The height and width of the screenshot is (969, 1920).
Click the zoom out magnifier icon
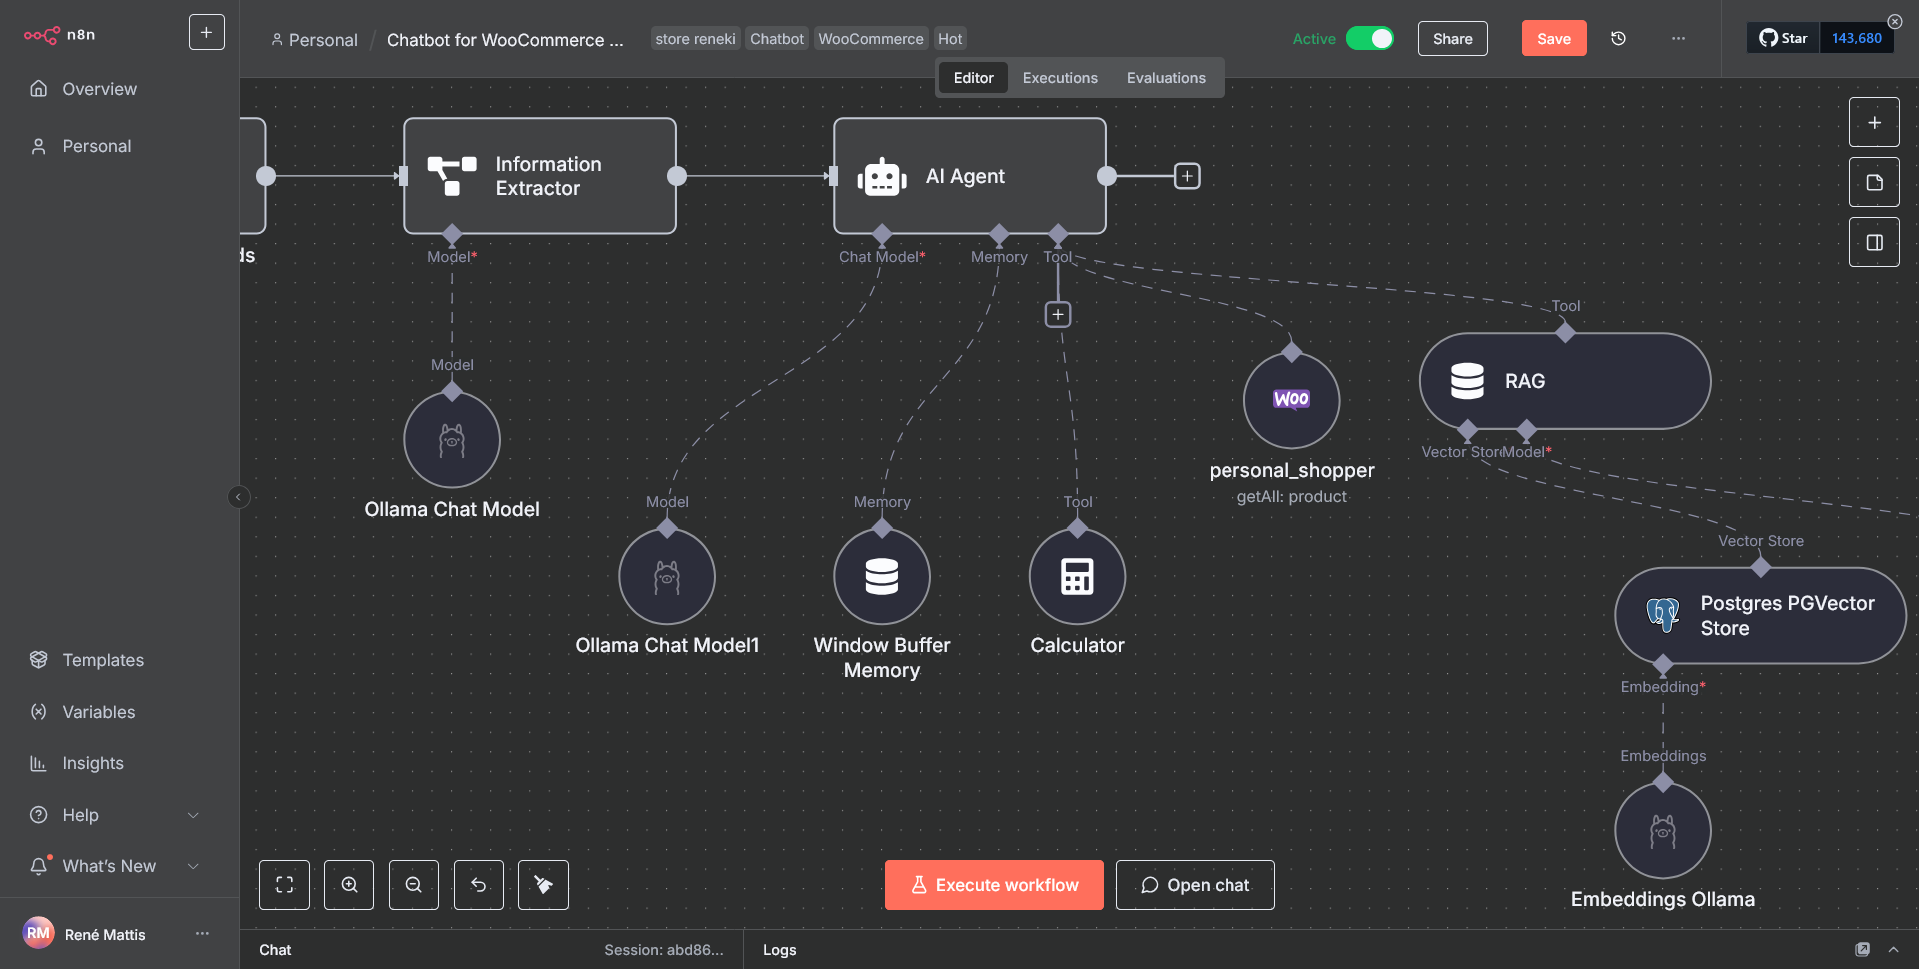pyautogui.click(x=414, y=885)
